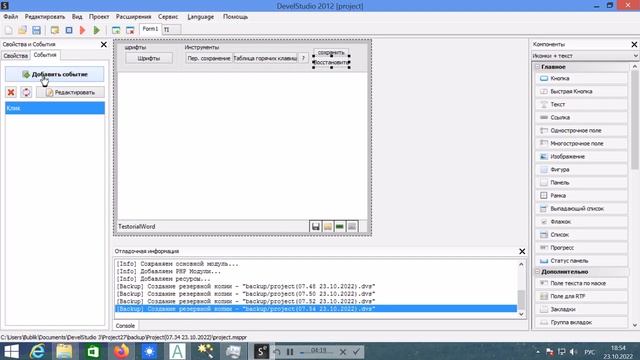Select the Form1 tab

[x=150, y=29]
